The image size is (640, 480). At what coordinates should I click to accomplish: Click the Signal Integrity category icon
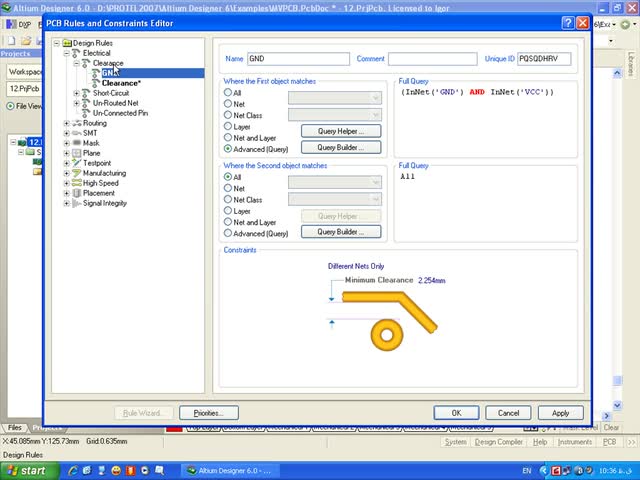pyautogui.click(x=76, y=203)
